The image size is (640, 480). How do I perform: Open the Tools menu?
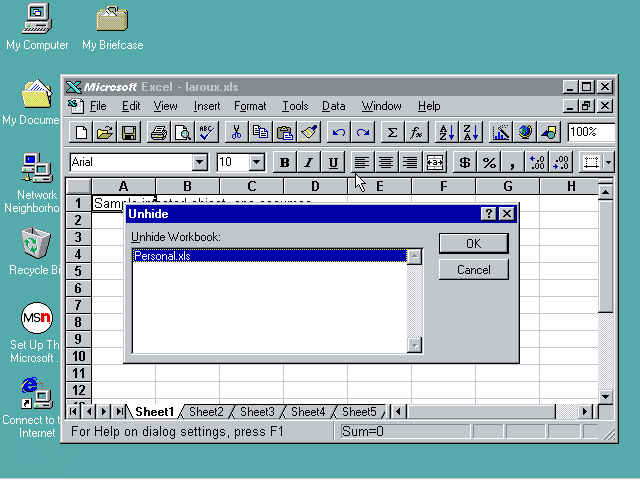295,106
